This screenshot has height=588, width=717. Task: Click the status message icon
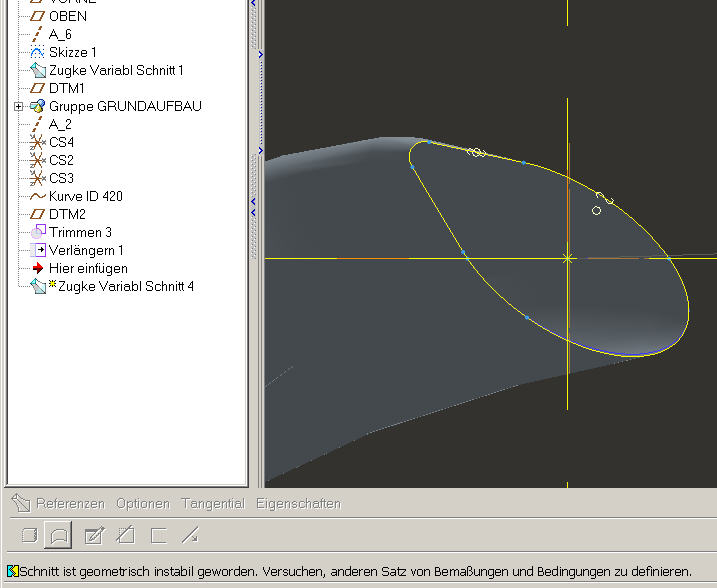pos(12,571)
